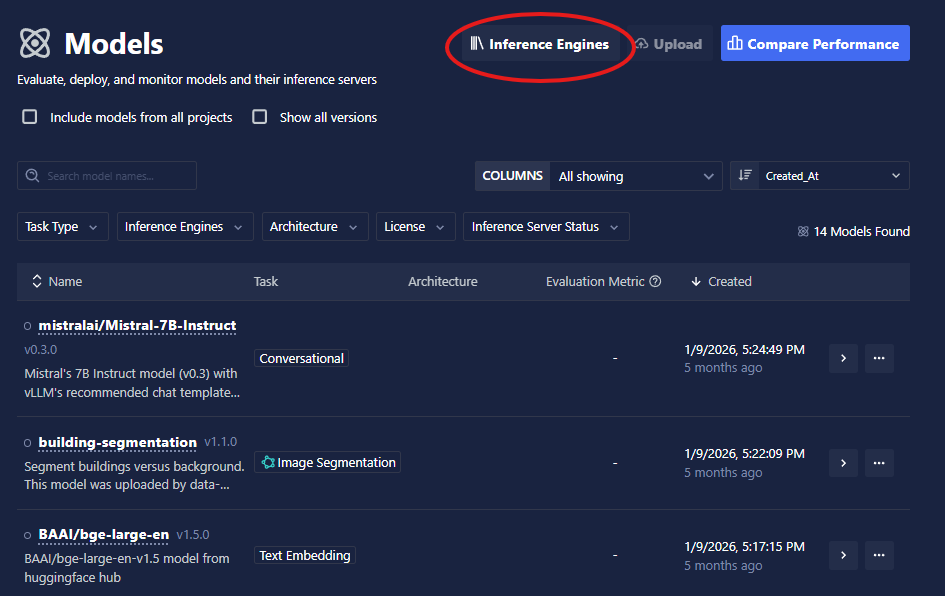Enable Include models from all projects
This screenshot has height=596, width=945.
(30, 117)
